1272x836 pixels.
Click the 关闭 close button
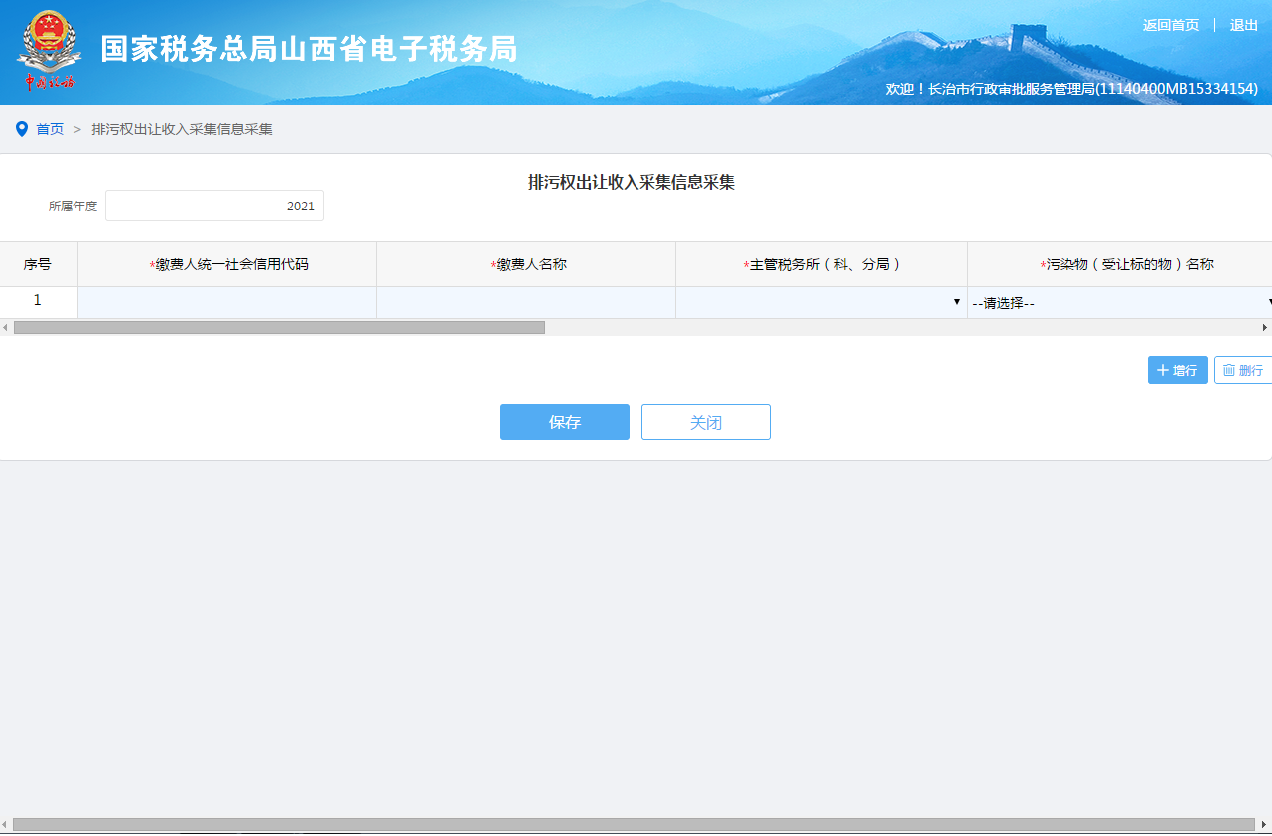[706, 422]
